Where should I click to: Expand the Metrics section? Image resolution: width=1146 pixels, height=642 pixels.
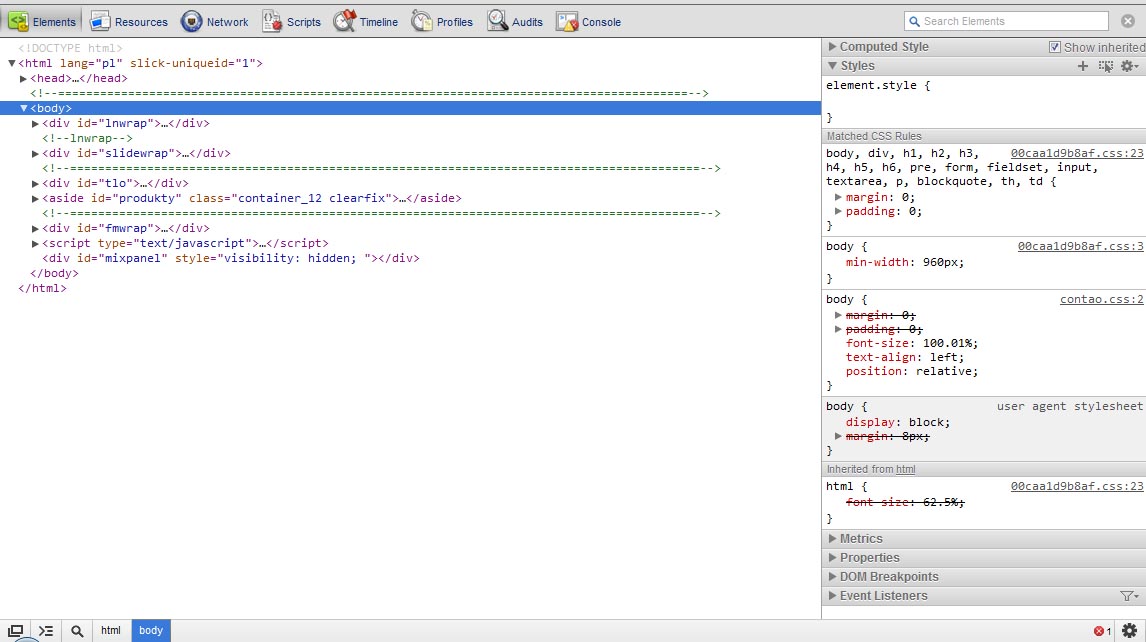[832, 539]
